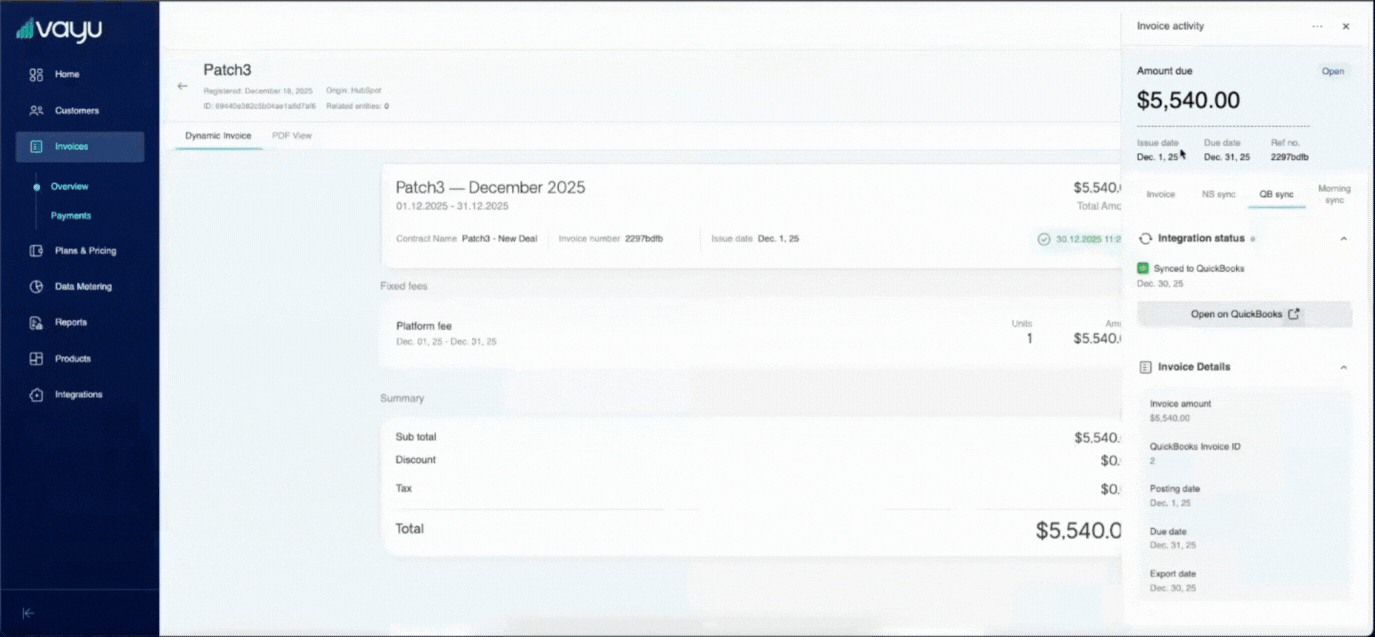Open the Payments submenu item

point(71,216)
